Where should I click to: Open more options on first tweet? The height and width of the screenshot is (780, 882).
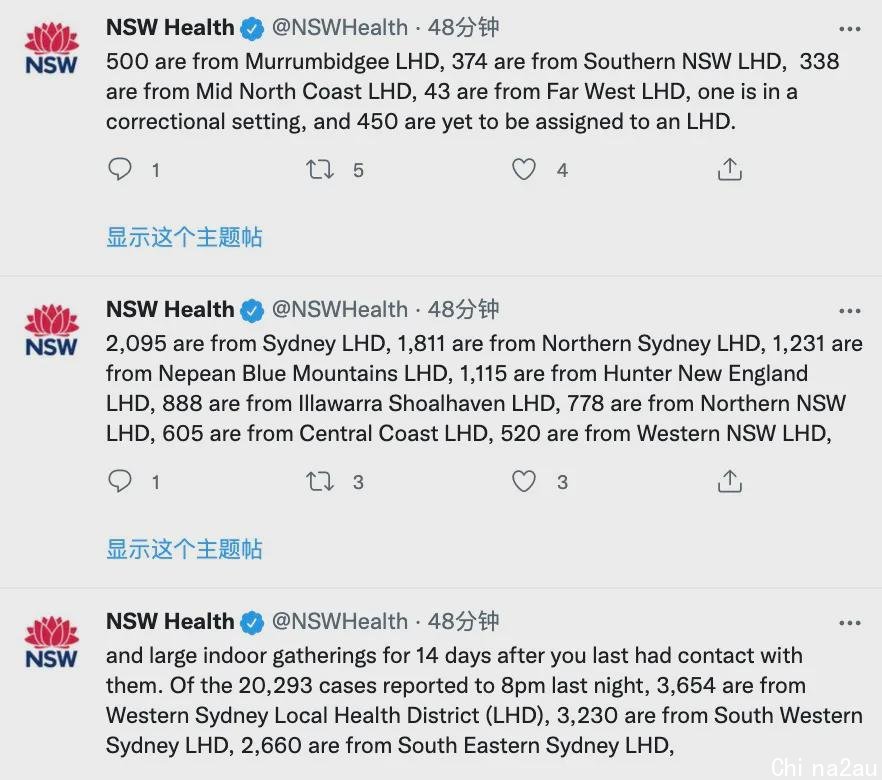pyautogui.click(x=849, y=29)
